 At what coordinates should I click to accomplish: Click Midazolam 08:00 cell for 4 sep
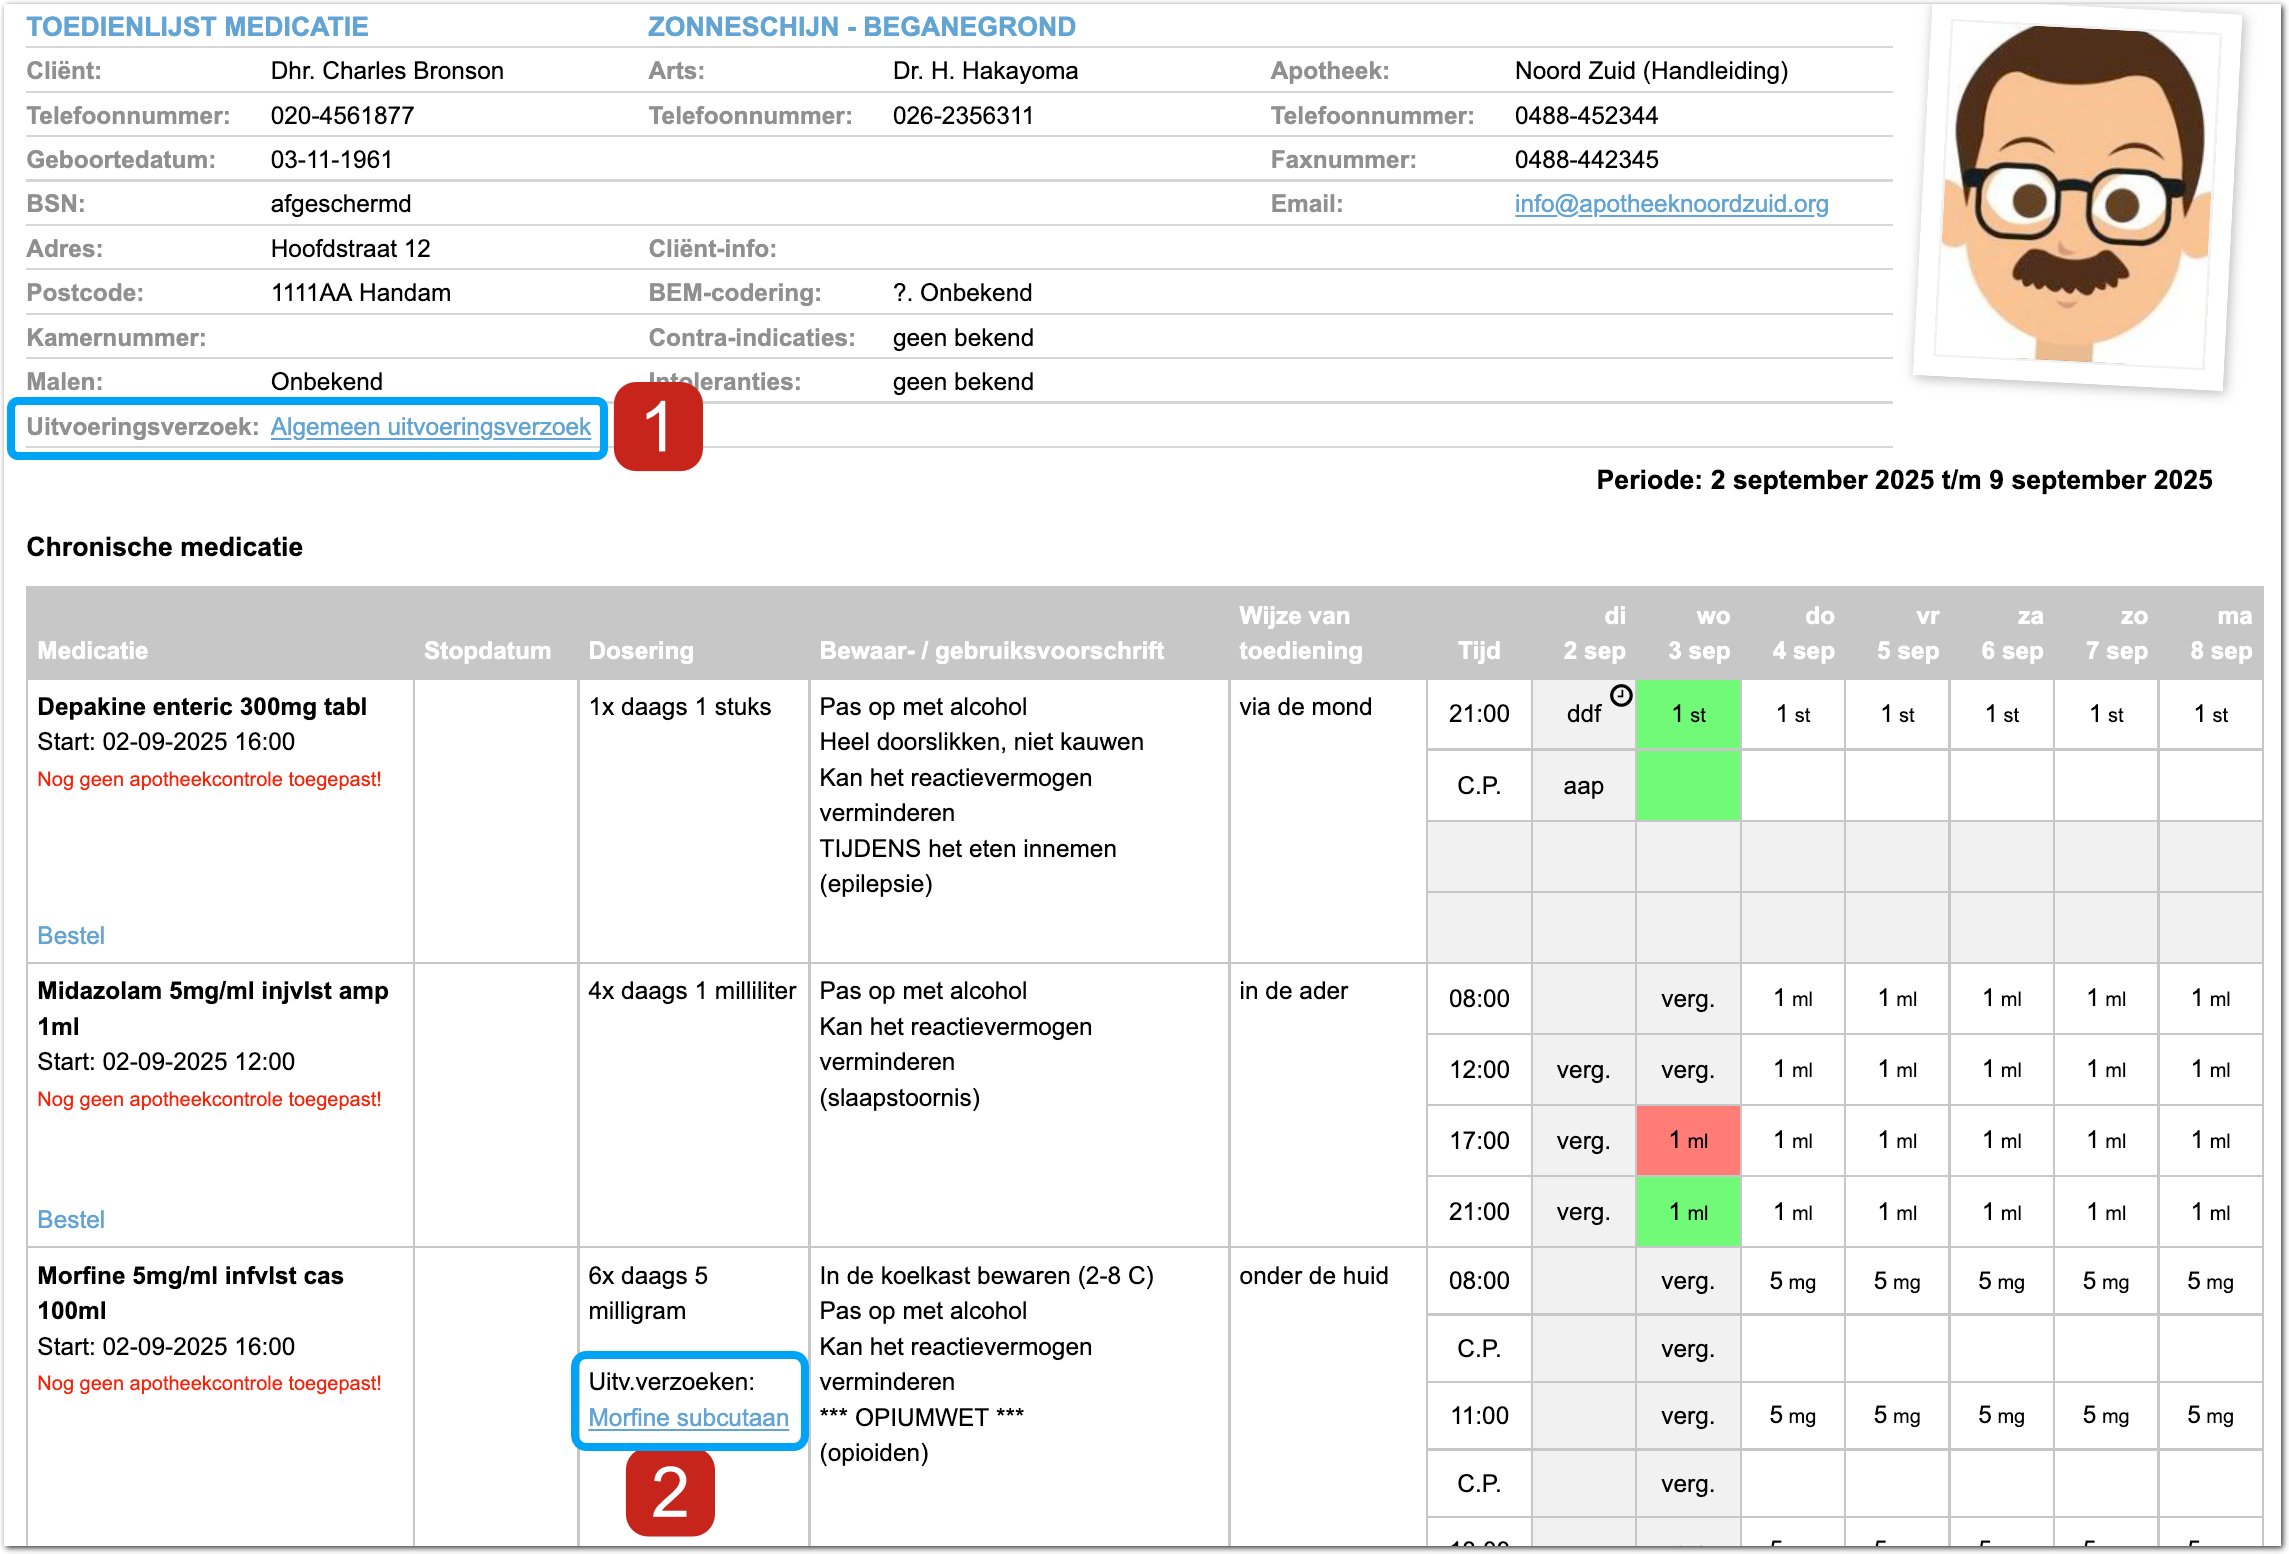point(1792,998)
